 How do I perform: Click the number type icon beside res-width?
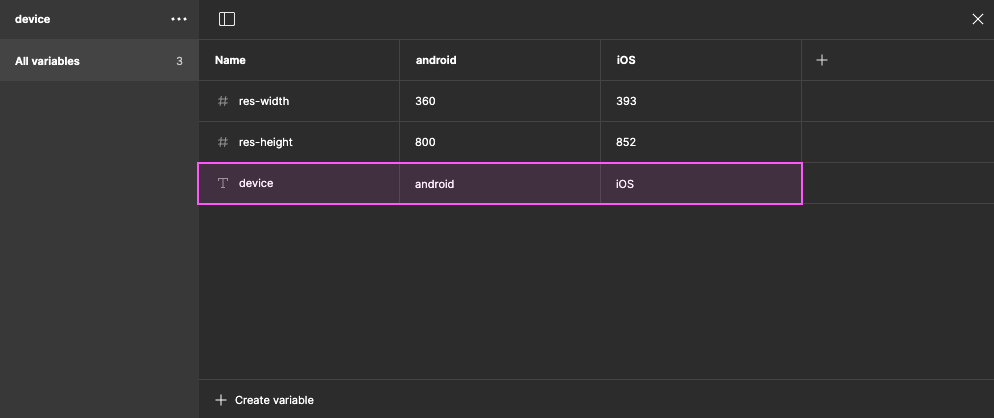(x=223, y=101)
